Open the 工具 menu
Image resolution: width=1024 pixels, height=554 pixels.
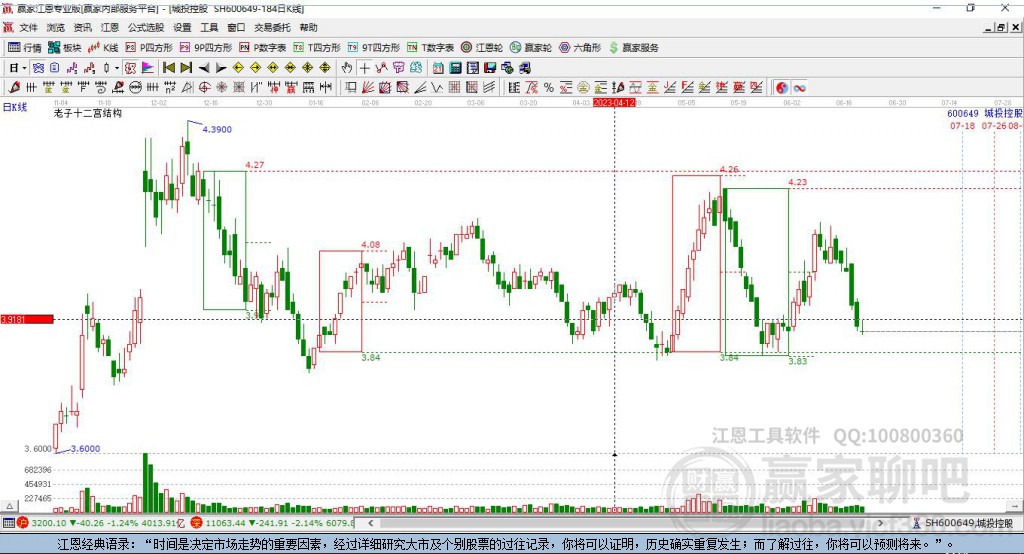pos(209,27)
